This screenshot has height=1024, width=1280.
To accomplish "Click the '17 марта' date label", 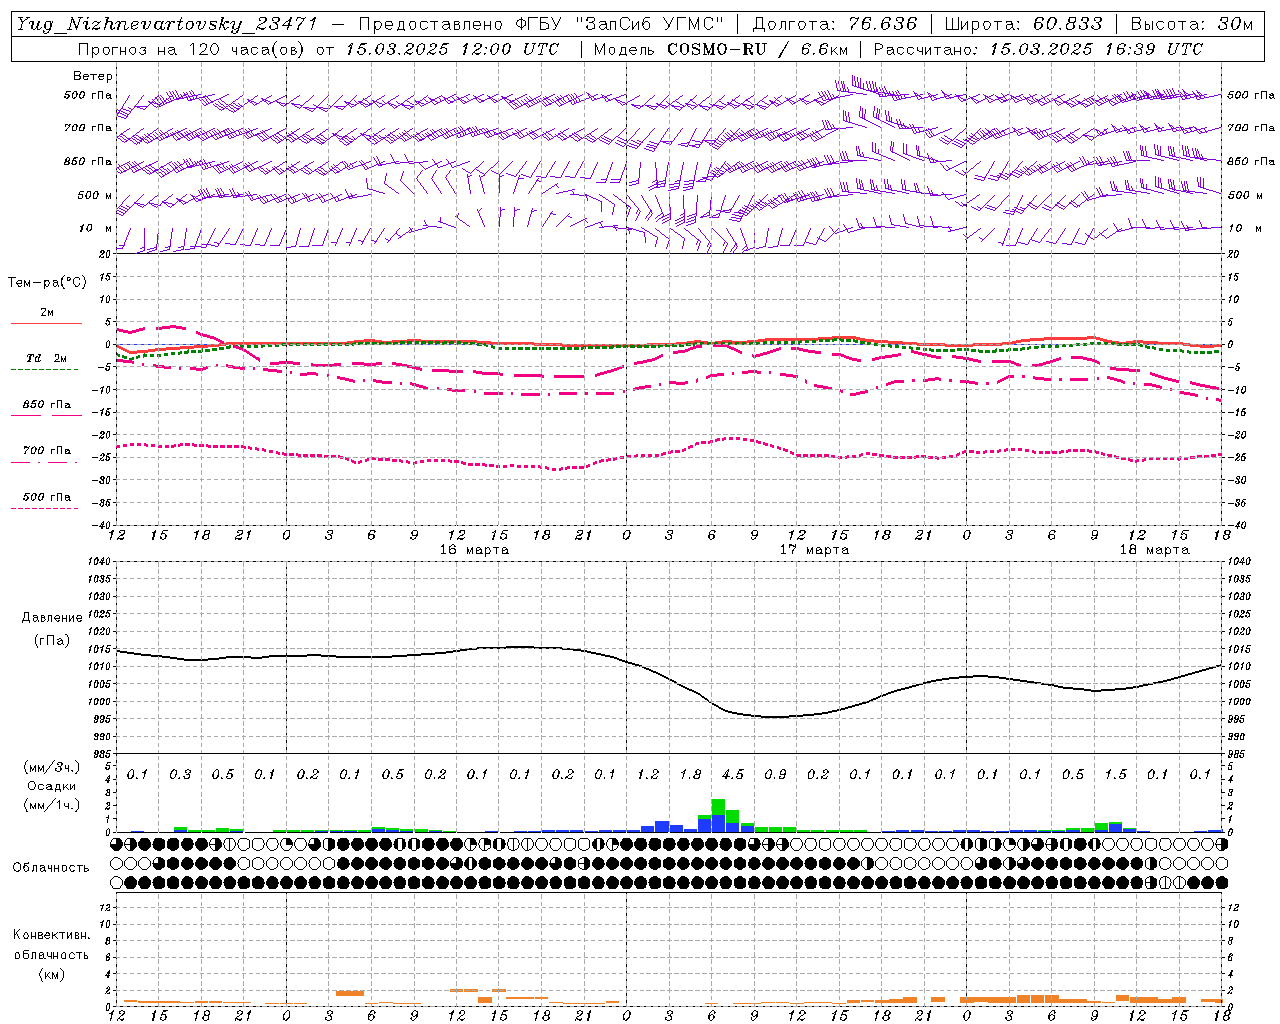I will pos(814,550).
